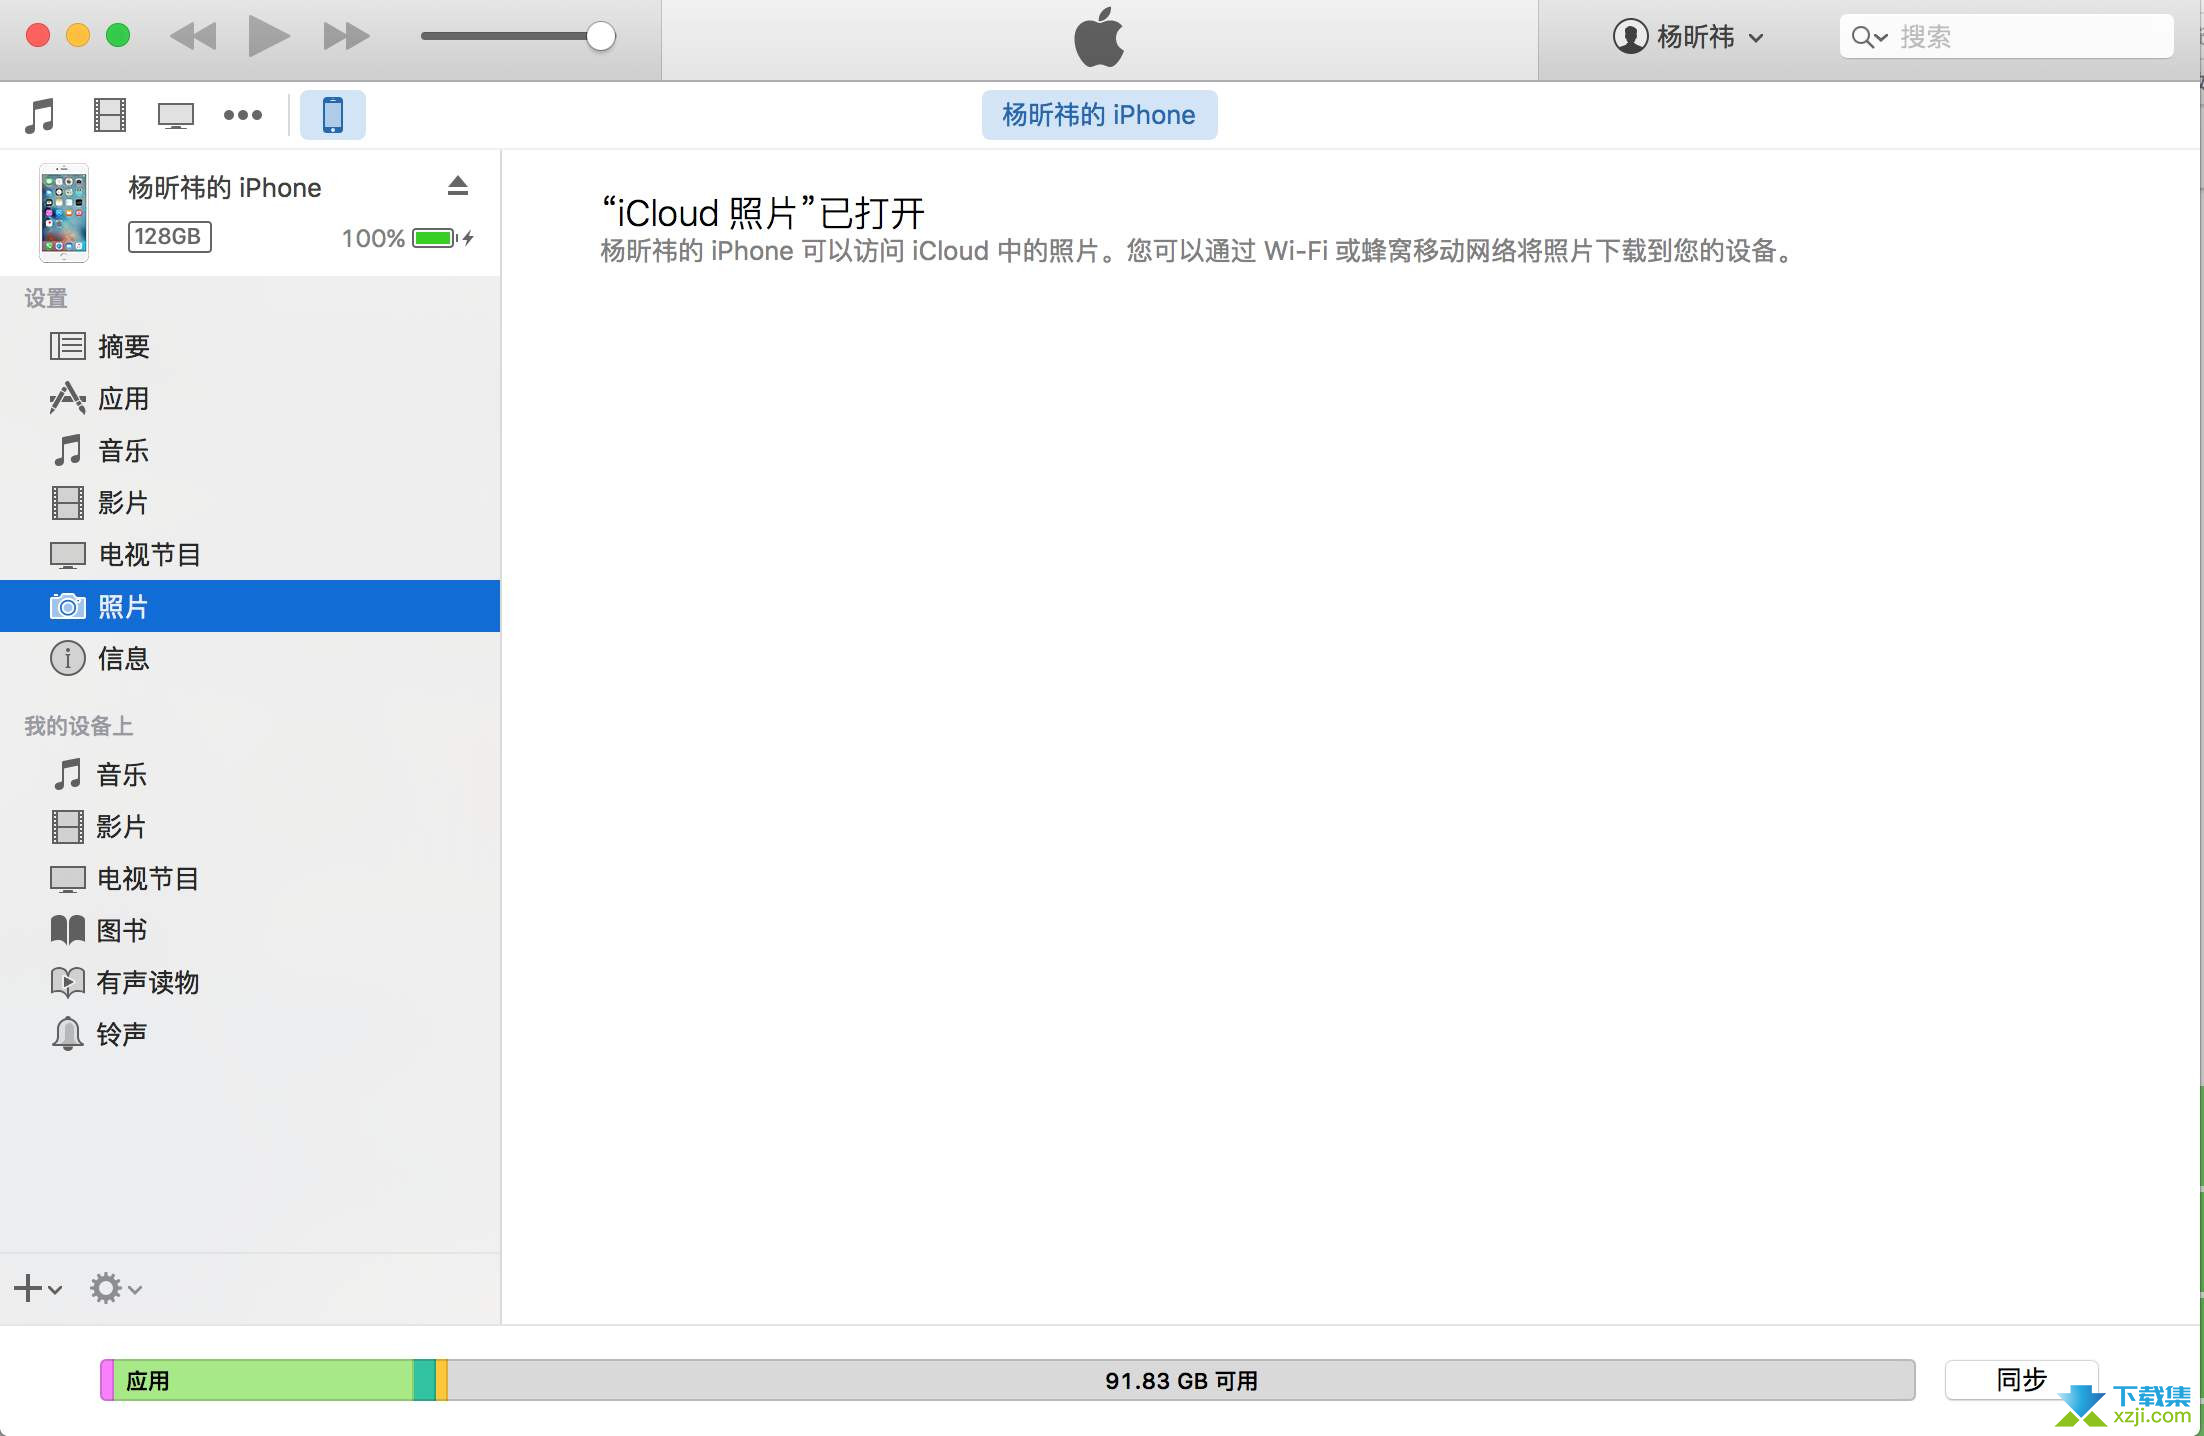Open 铃声 ringtones on device
Viewport: 2204px width, 1436px height.
[x=250, y=1034]
